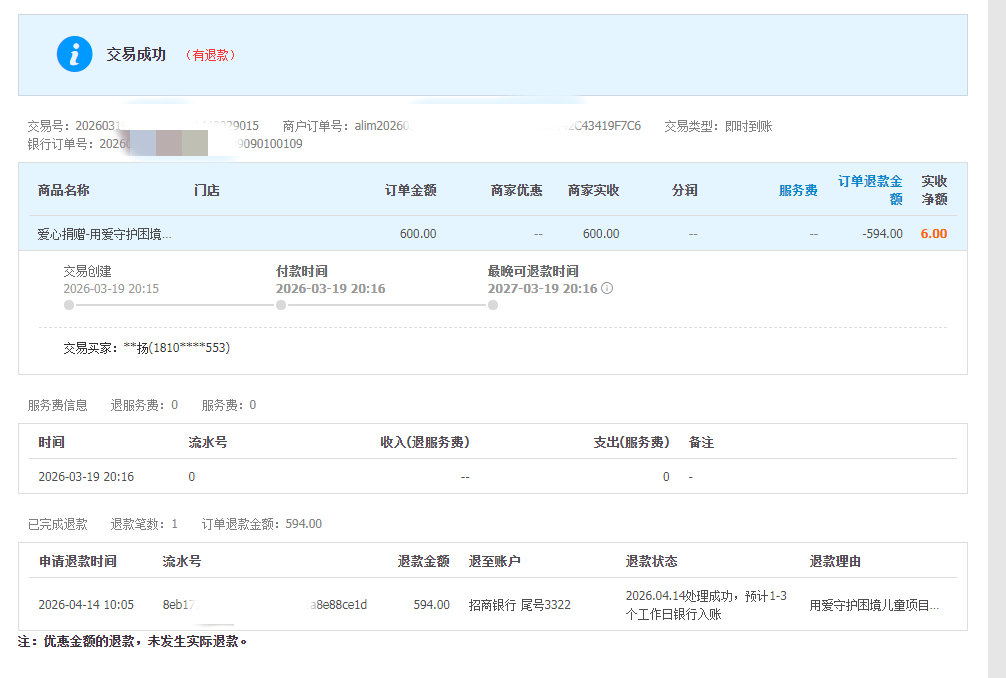Click the 付款时间 timeline dot
This screenshot has height=678, width=1006.
[x=281, y=305]
